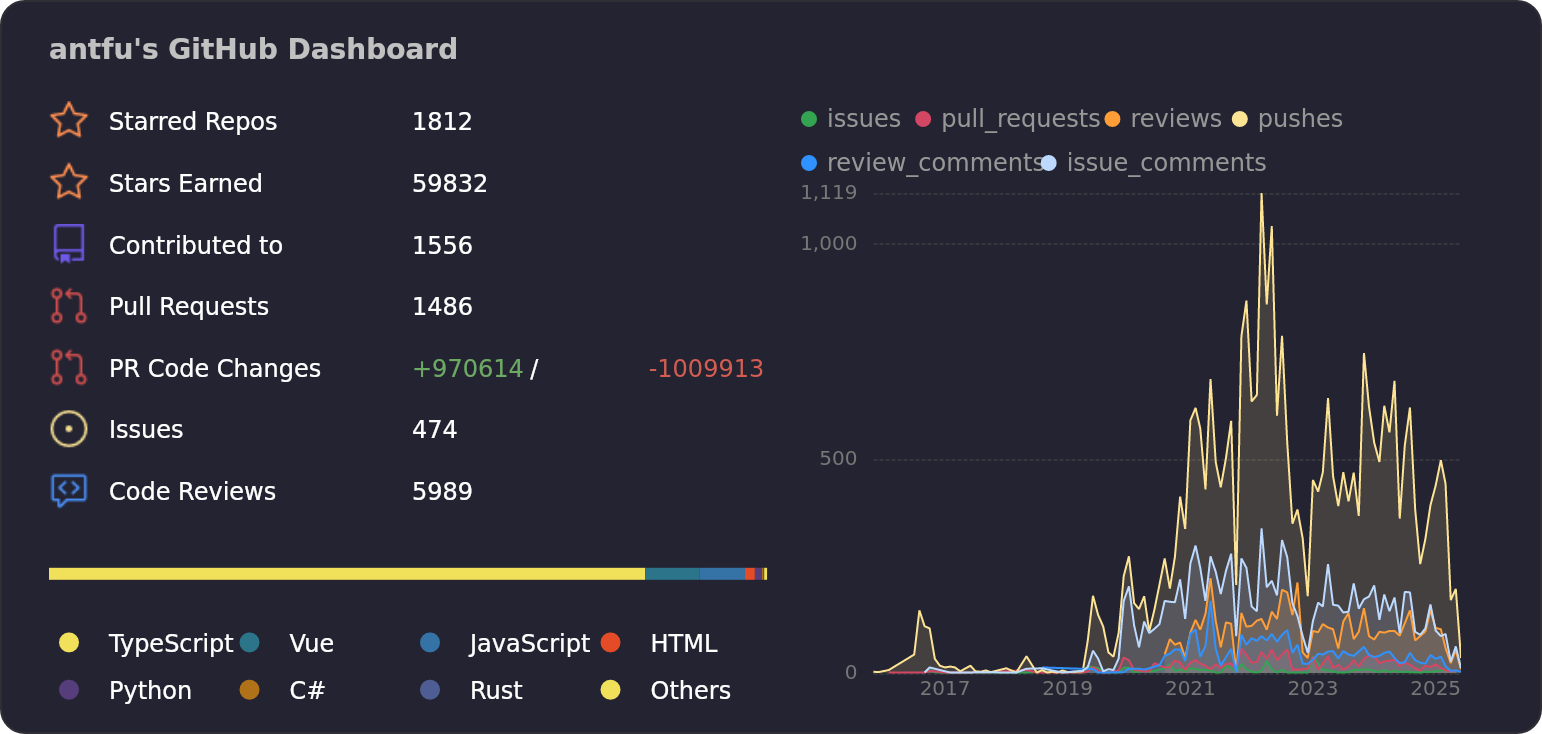Screen dimensions: 1542x734
Task: Click the Stars Earned star icon
Action: 68,182
